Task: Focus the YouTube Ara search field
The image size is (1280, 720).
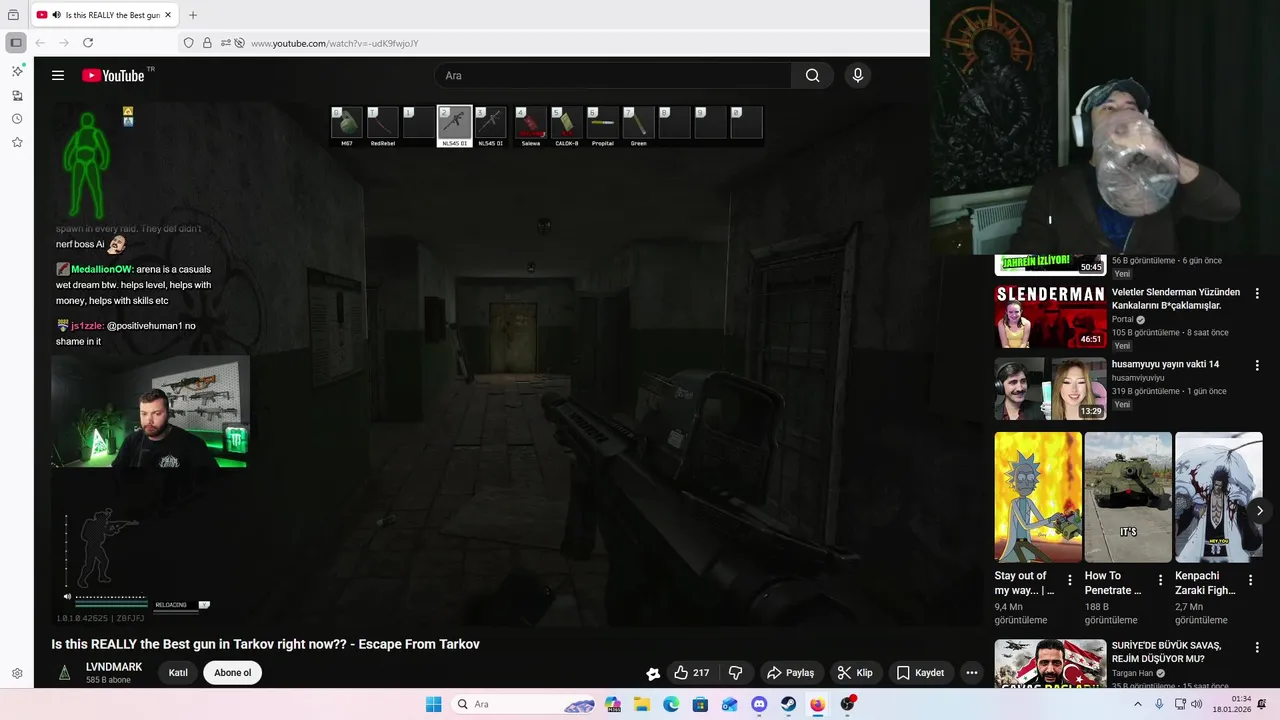Action: click(x=613, y=76)
